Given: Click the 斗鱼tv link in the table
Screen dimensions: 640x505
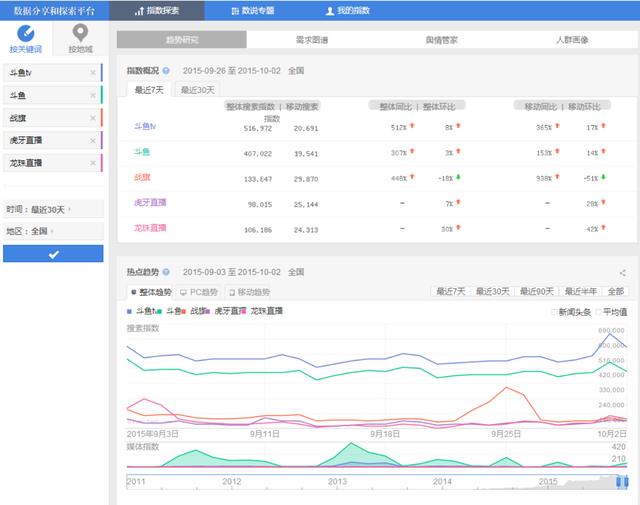Looking at the screenshot, I should pyautogui.click(x=145, y=126).
